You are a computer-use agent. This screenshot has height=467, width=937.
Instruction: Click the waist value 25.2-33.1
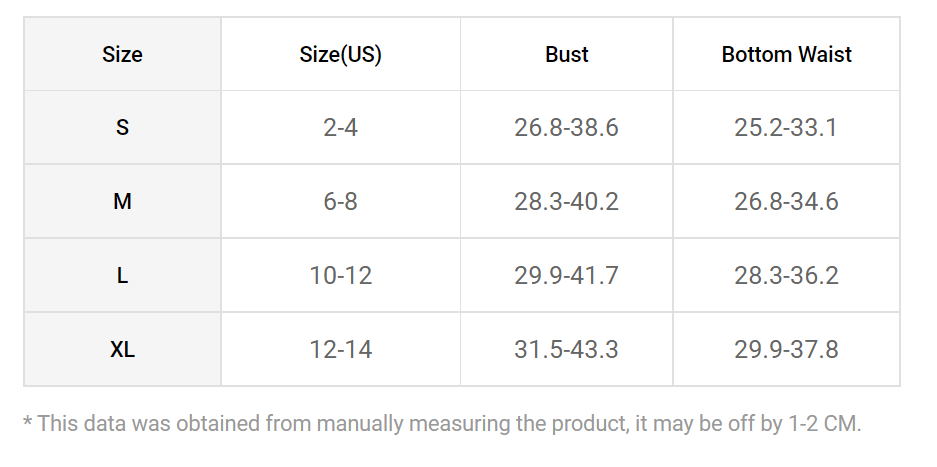[786, 127]
